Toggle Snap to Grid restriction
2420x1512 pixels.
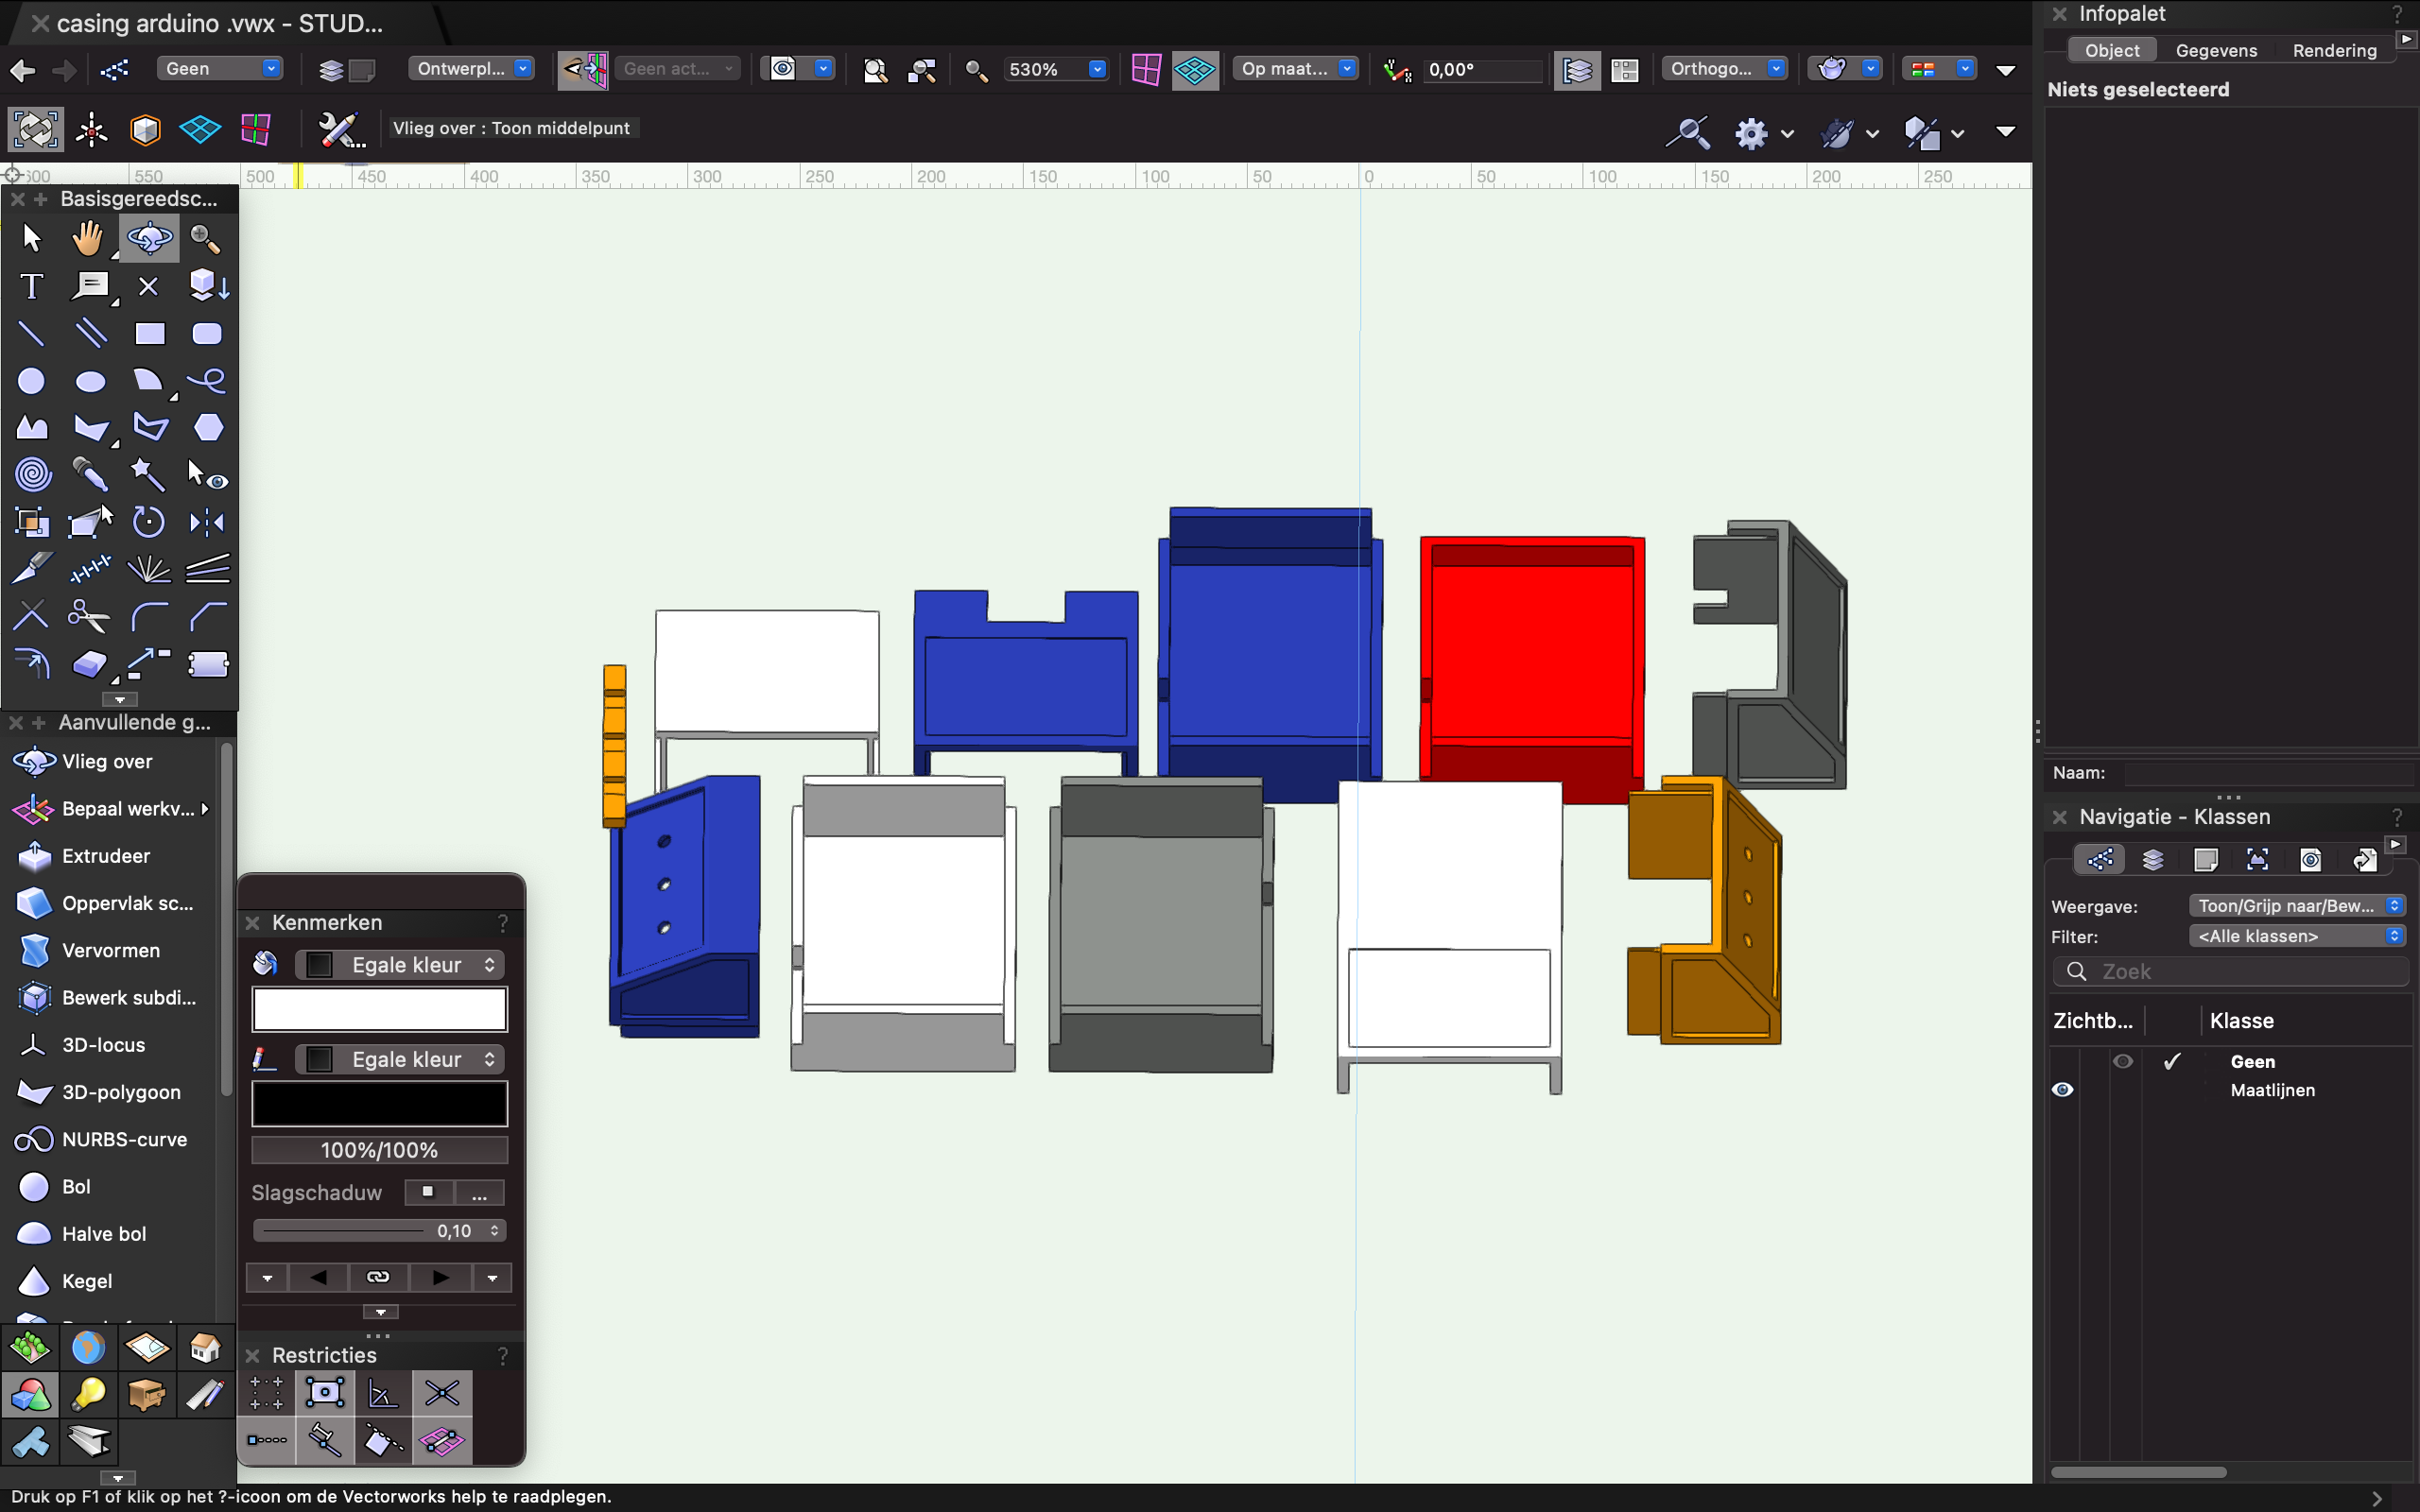click(x=267, y=1393)
